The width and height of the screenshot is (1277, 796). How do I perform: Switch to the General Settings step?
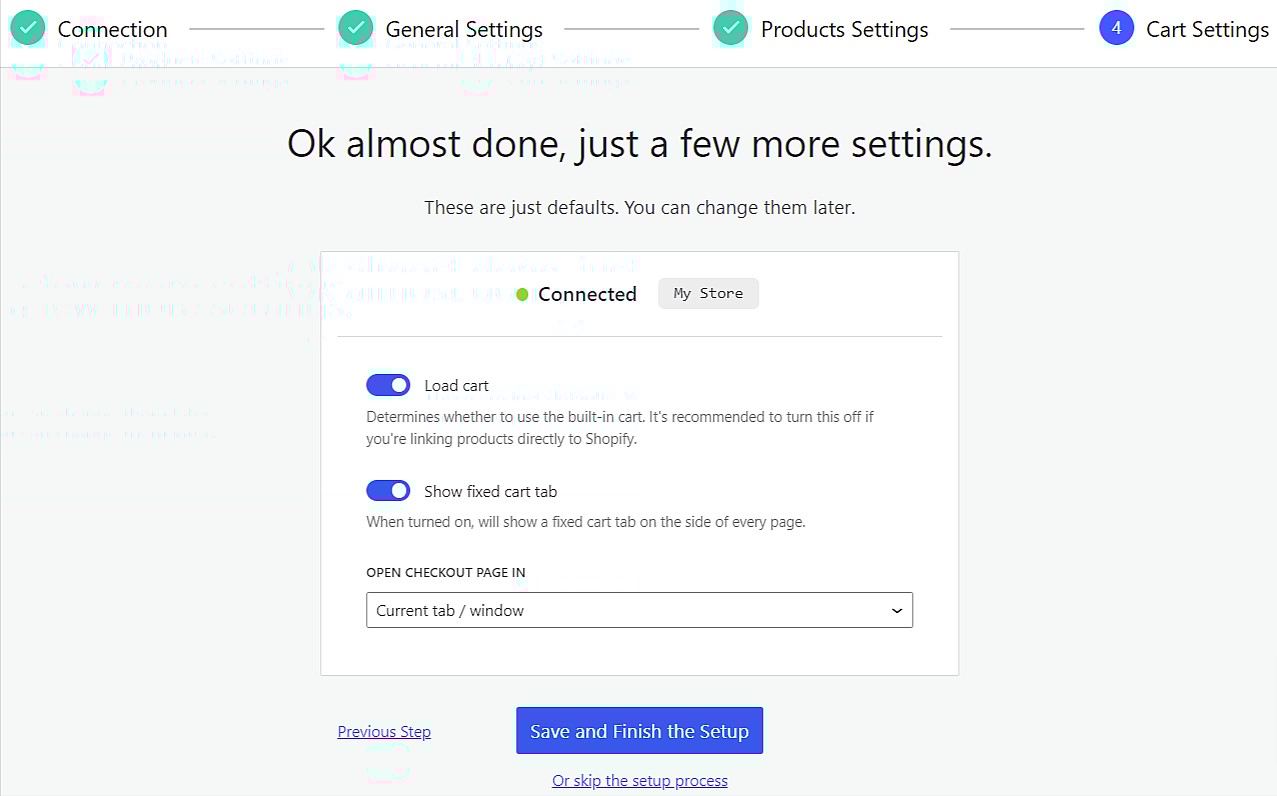(x=464, y=30)
